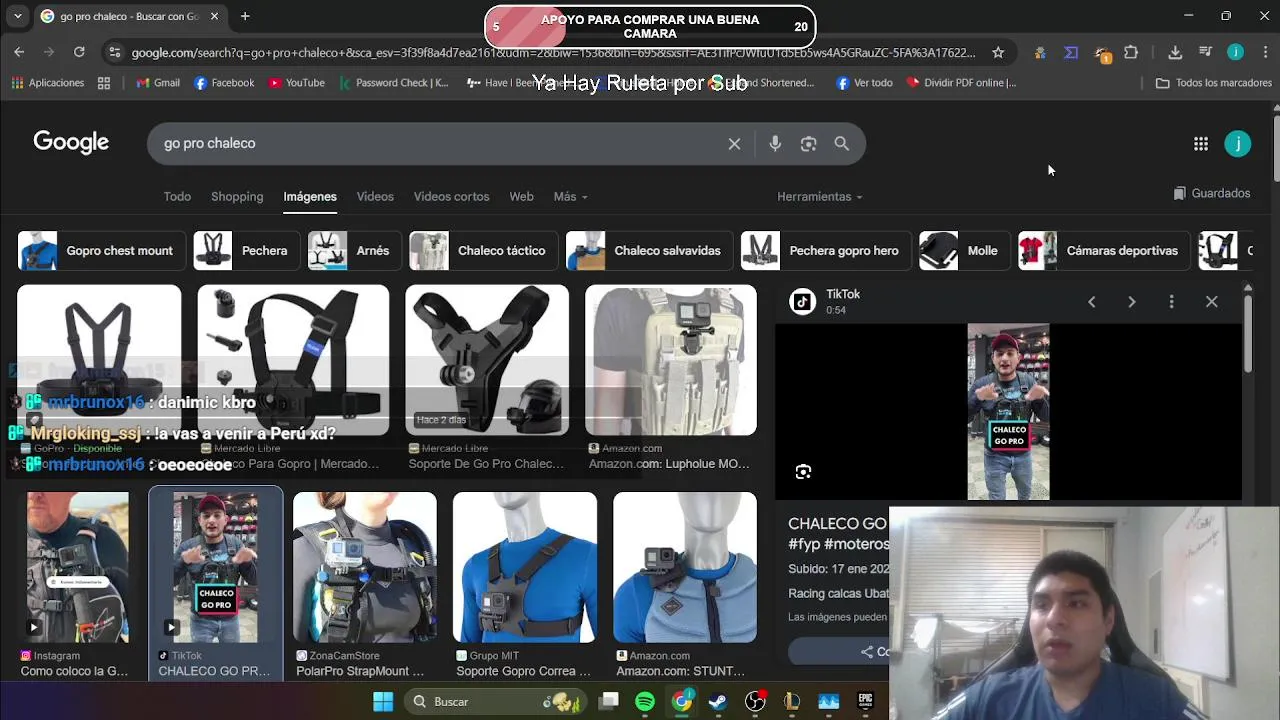This screenshot has width=1280, height=720.
Task: Open the Aplicaciones bookmark shortcut
Action: (48, 83)
